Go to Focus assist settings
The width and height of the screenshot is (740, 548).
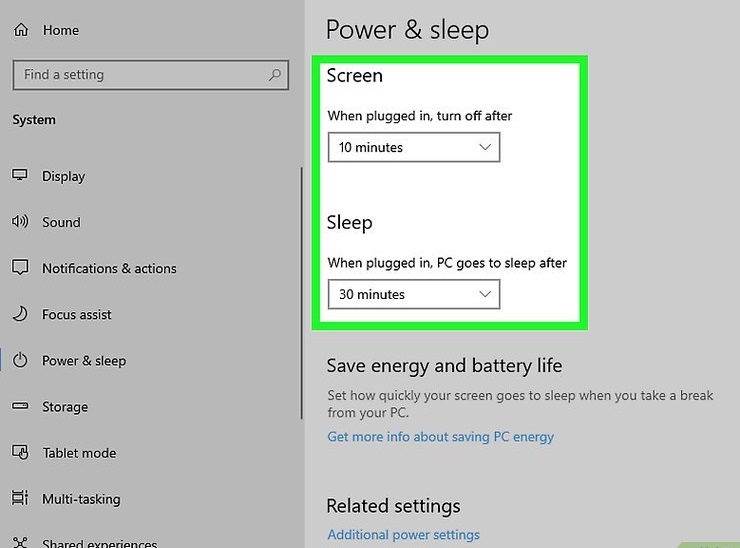[76, 314]
